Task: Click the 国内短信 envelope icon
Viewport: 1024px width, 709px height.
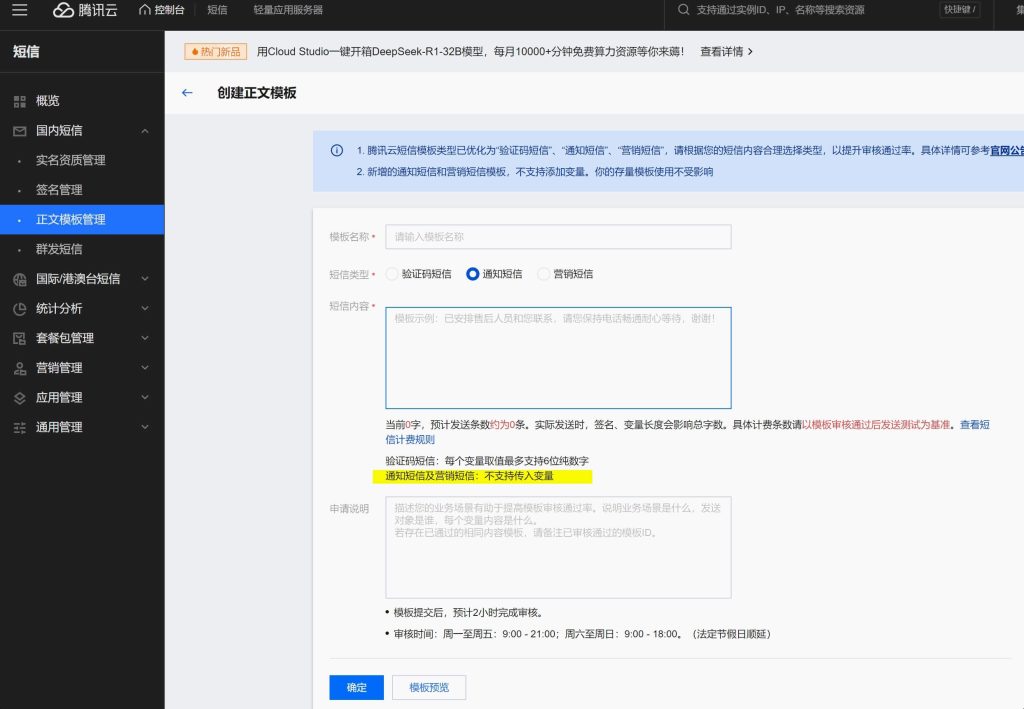Action: point(20,131)
